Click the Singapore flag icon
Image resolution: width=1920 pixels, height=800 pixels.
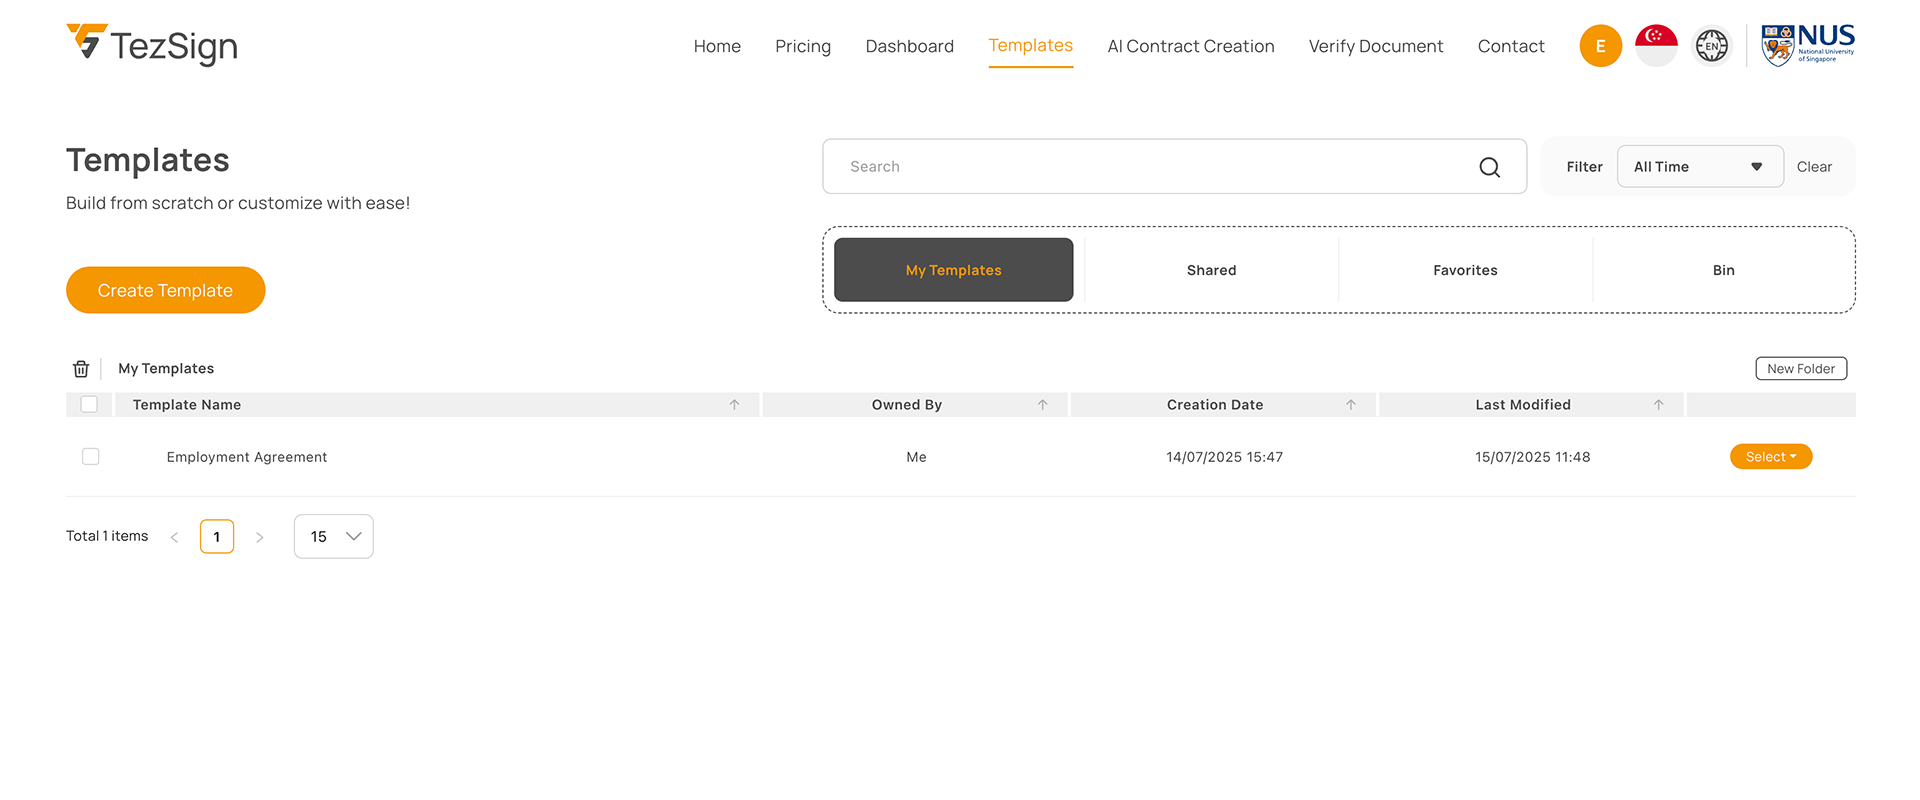[x=1656, y=46]
